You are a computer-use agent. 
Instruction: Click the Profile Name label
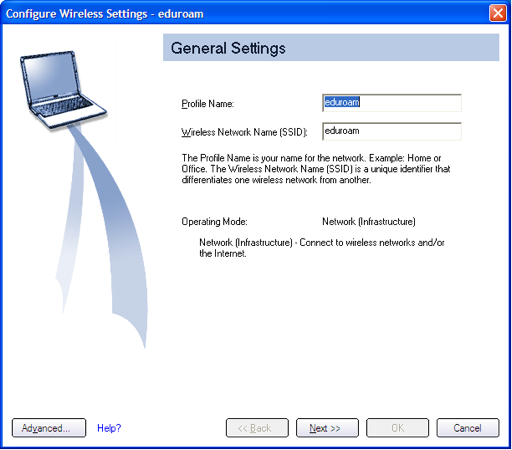[208, 104]
